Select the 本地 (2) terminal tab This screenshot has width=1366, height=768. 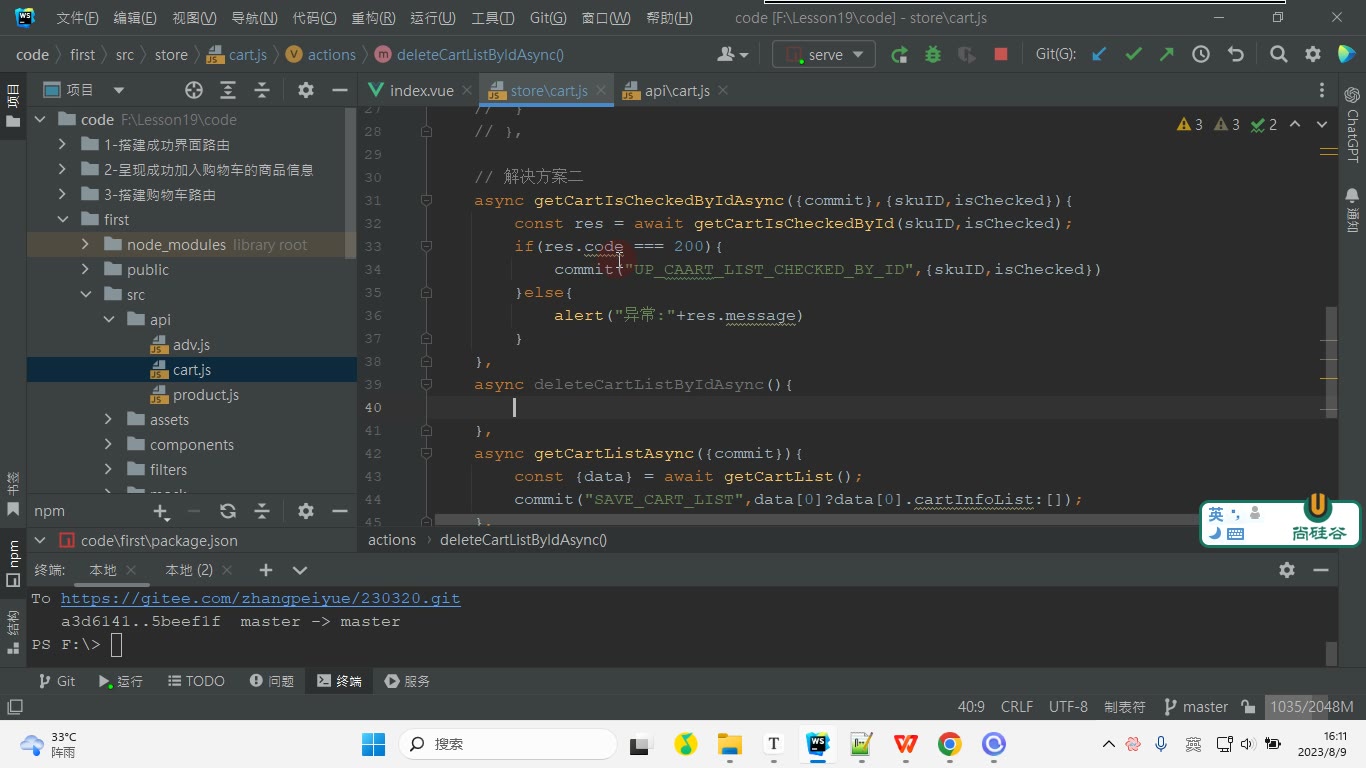[x=189, y=570]
